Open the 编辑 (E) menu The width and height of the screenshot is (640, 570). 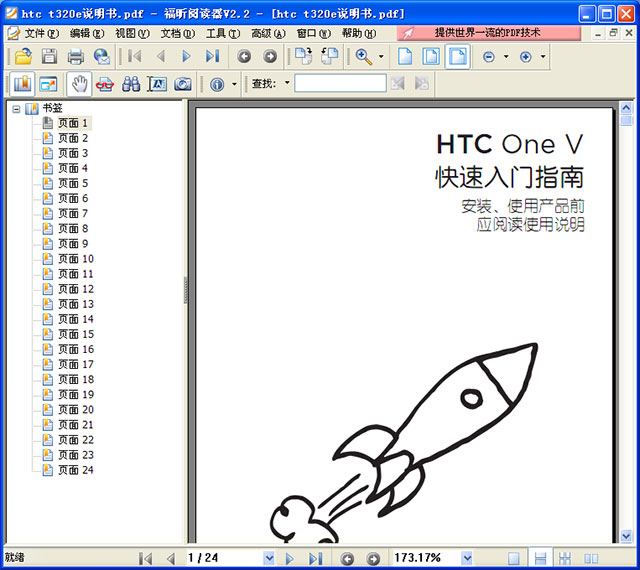pos(87,33)
